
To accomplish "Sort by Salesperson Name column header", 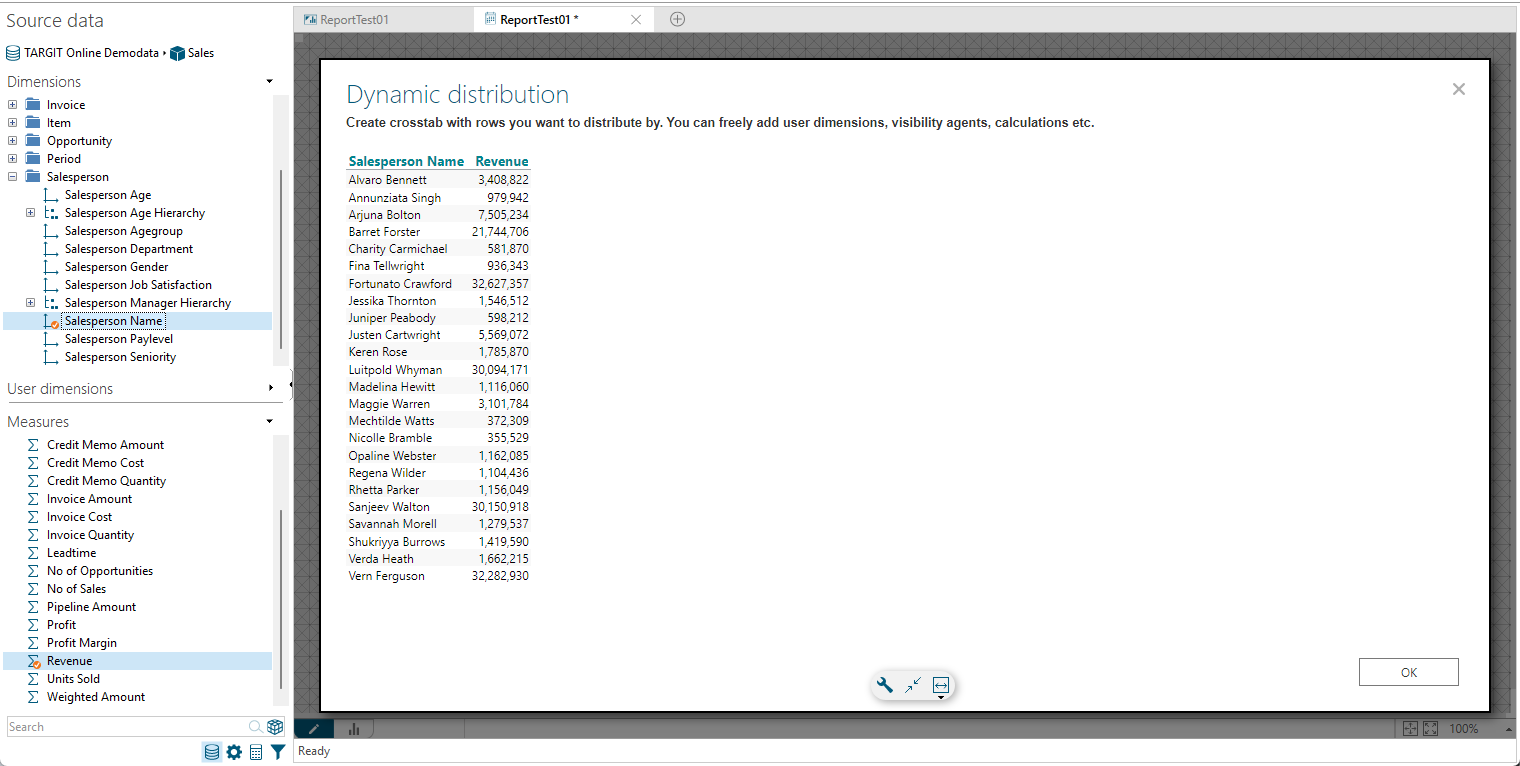I will coord(406,161).
